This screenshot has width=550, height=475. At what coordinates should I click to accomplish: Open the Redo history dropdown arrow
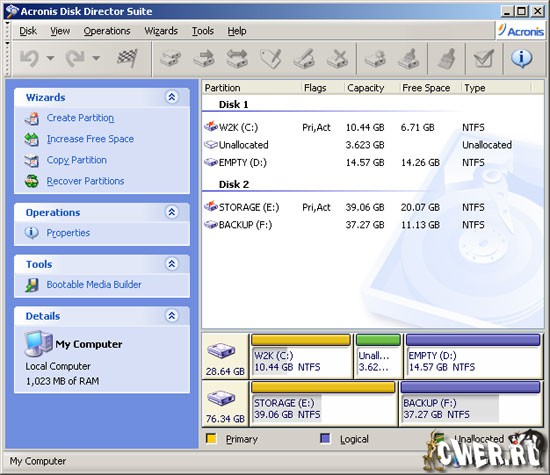[x=96, y=58]
